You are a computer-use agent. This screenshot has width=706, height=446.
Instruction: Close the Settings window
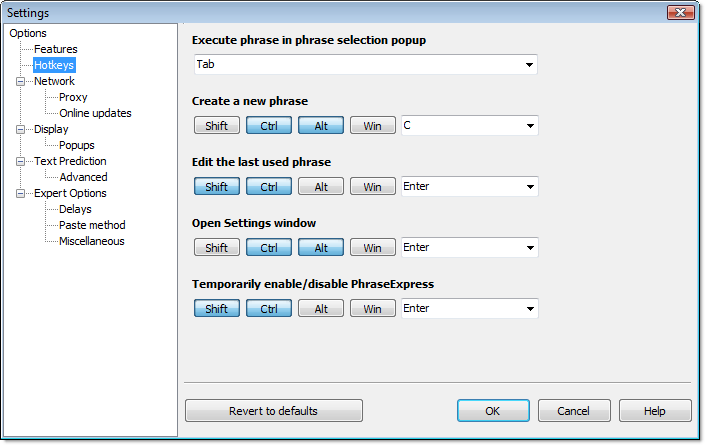click(680, 13)
